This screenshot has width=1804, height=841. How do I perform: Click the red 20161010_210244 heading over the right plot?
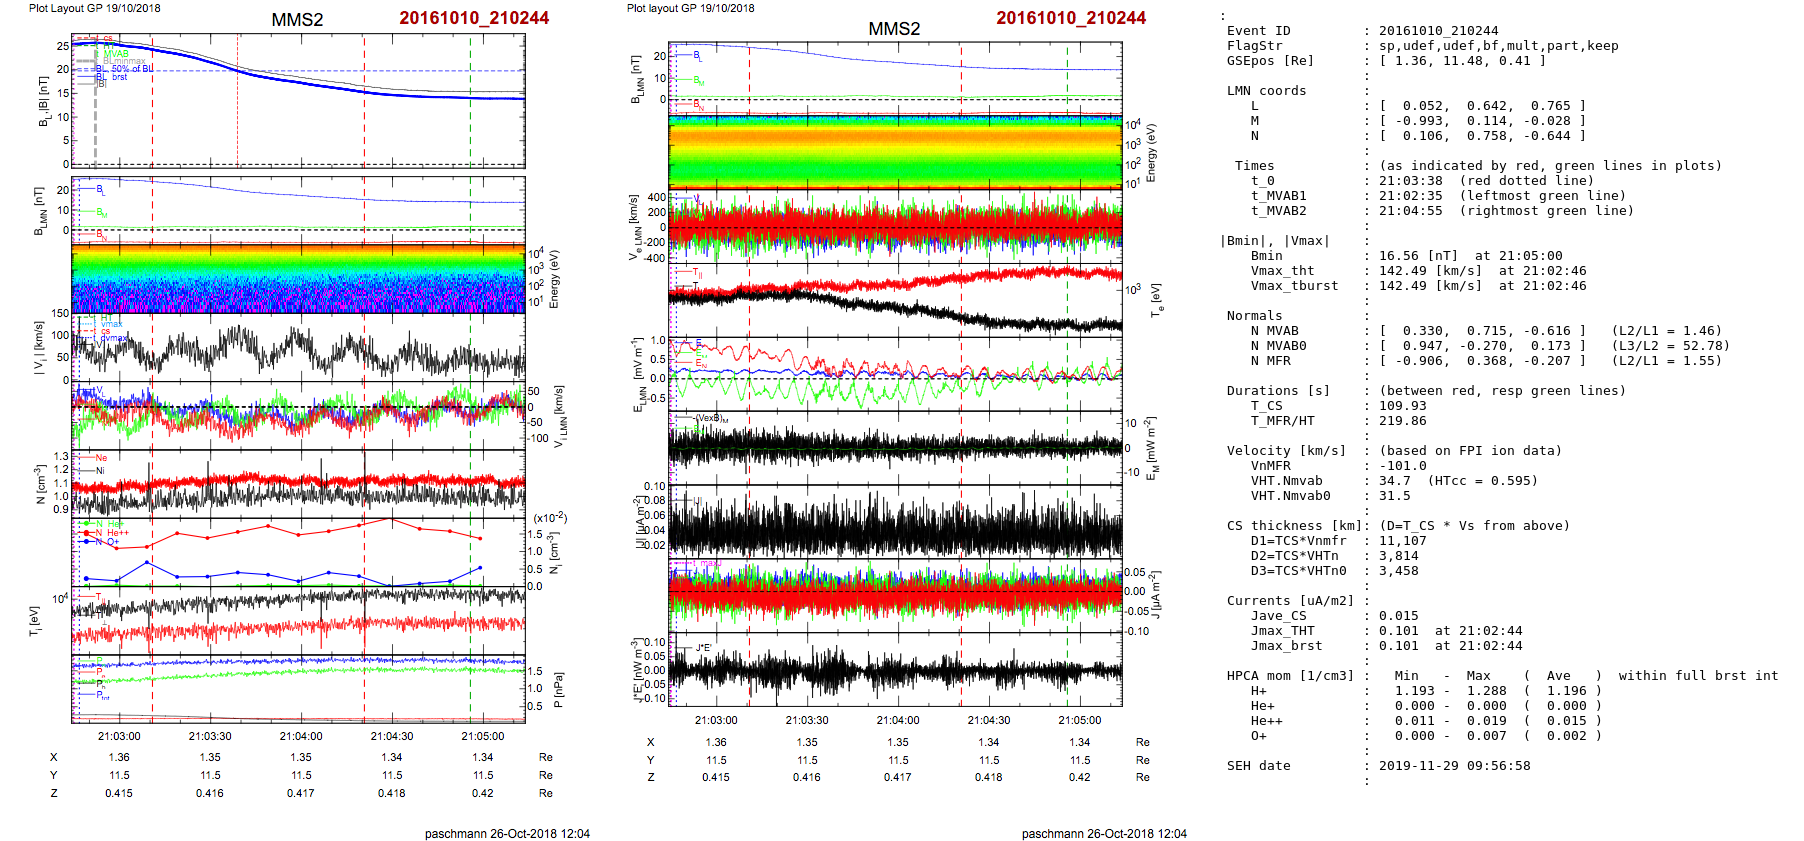(1070, 18)
